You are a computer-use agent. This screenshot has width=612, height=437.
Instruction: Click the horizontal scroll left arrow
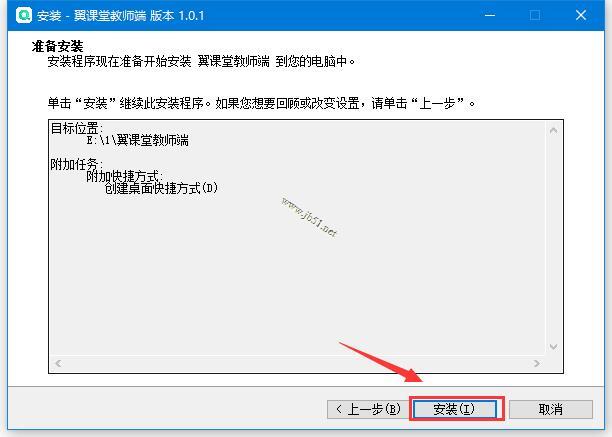(x=58, y=363)
